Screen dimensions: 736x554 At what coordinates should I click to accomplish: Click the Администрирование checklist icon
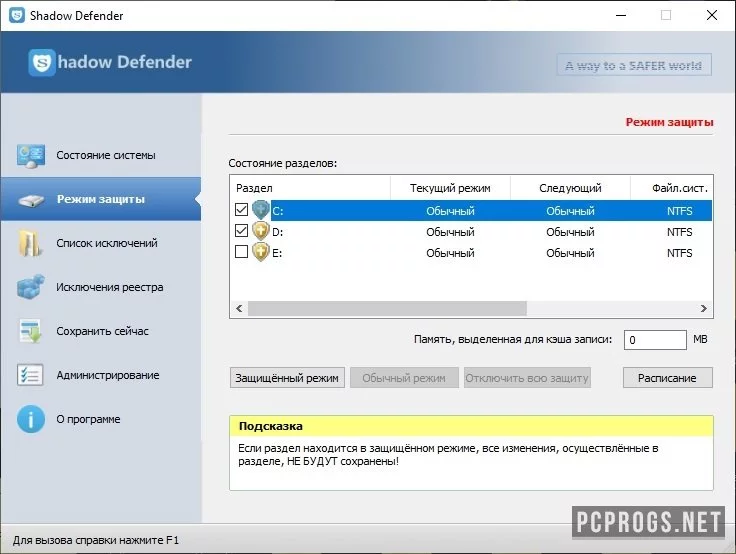(30, 375)
